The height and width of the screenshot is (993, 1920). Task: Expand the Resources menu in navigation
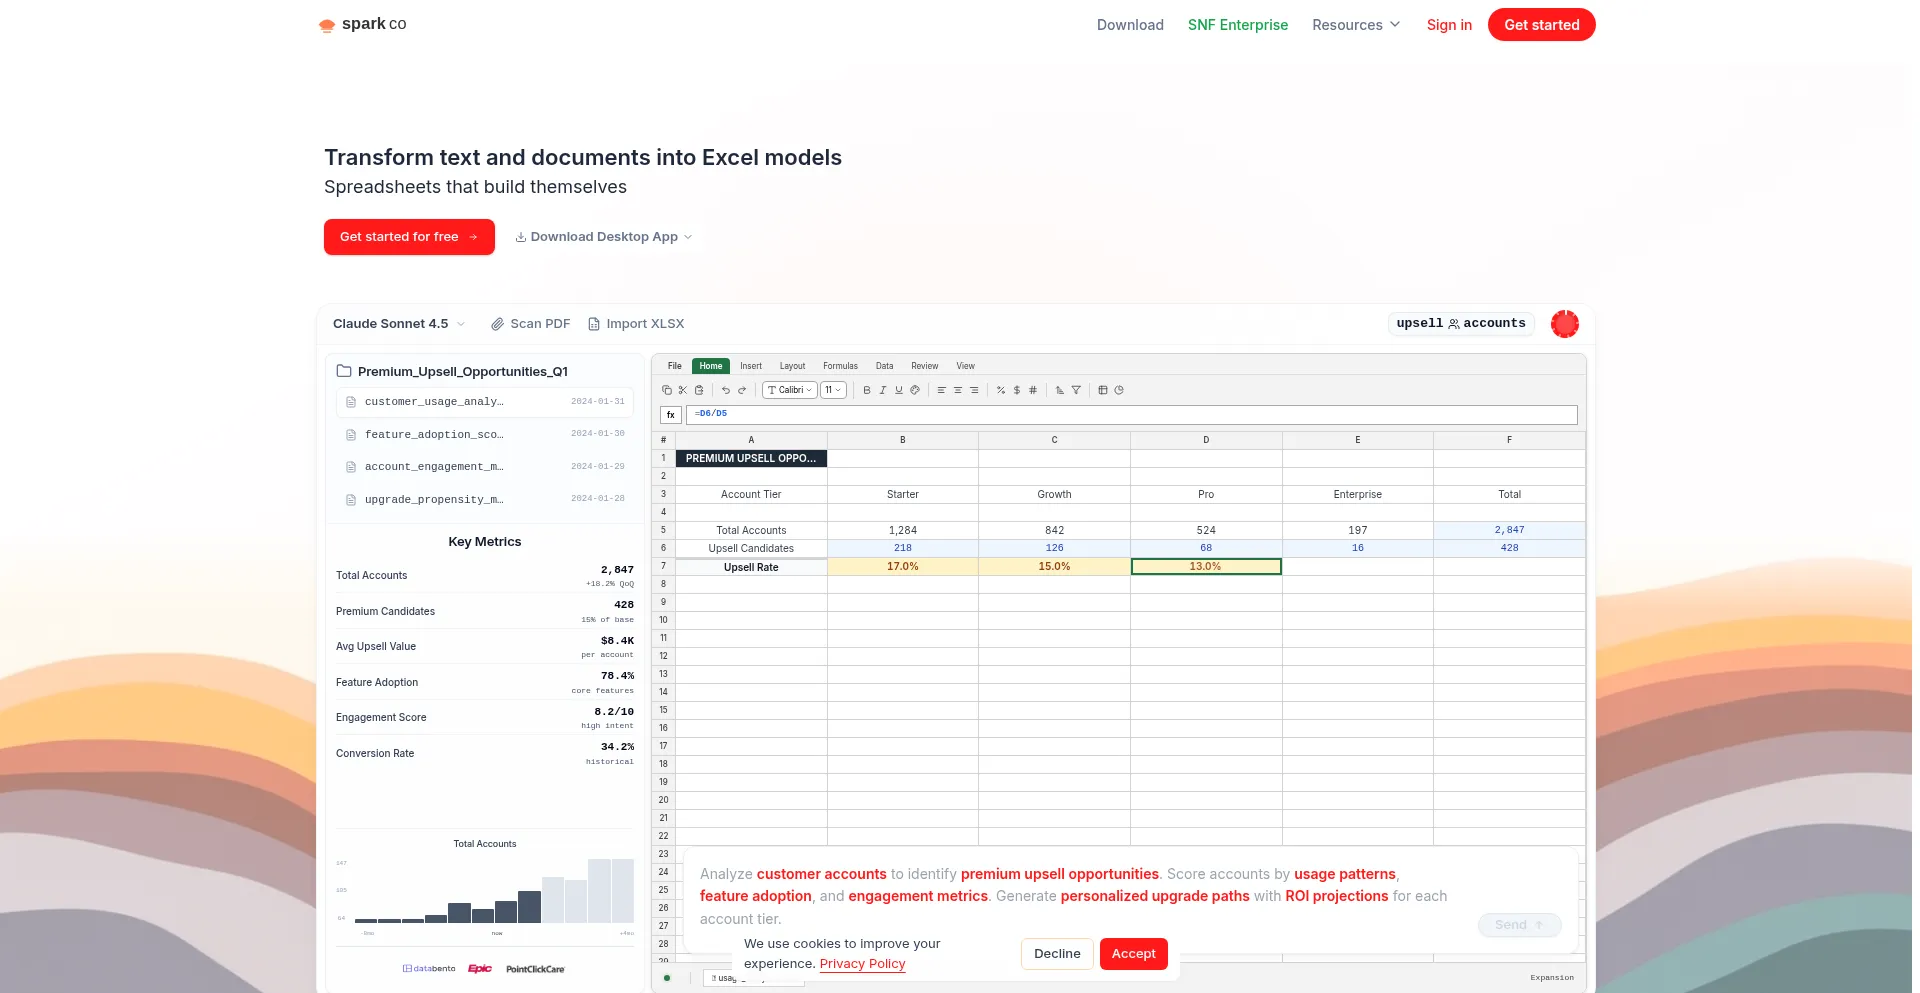tap(1356, 25)
